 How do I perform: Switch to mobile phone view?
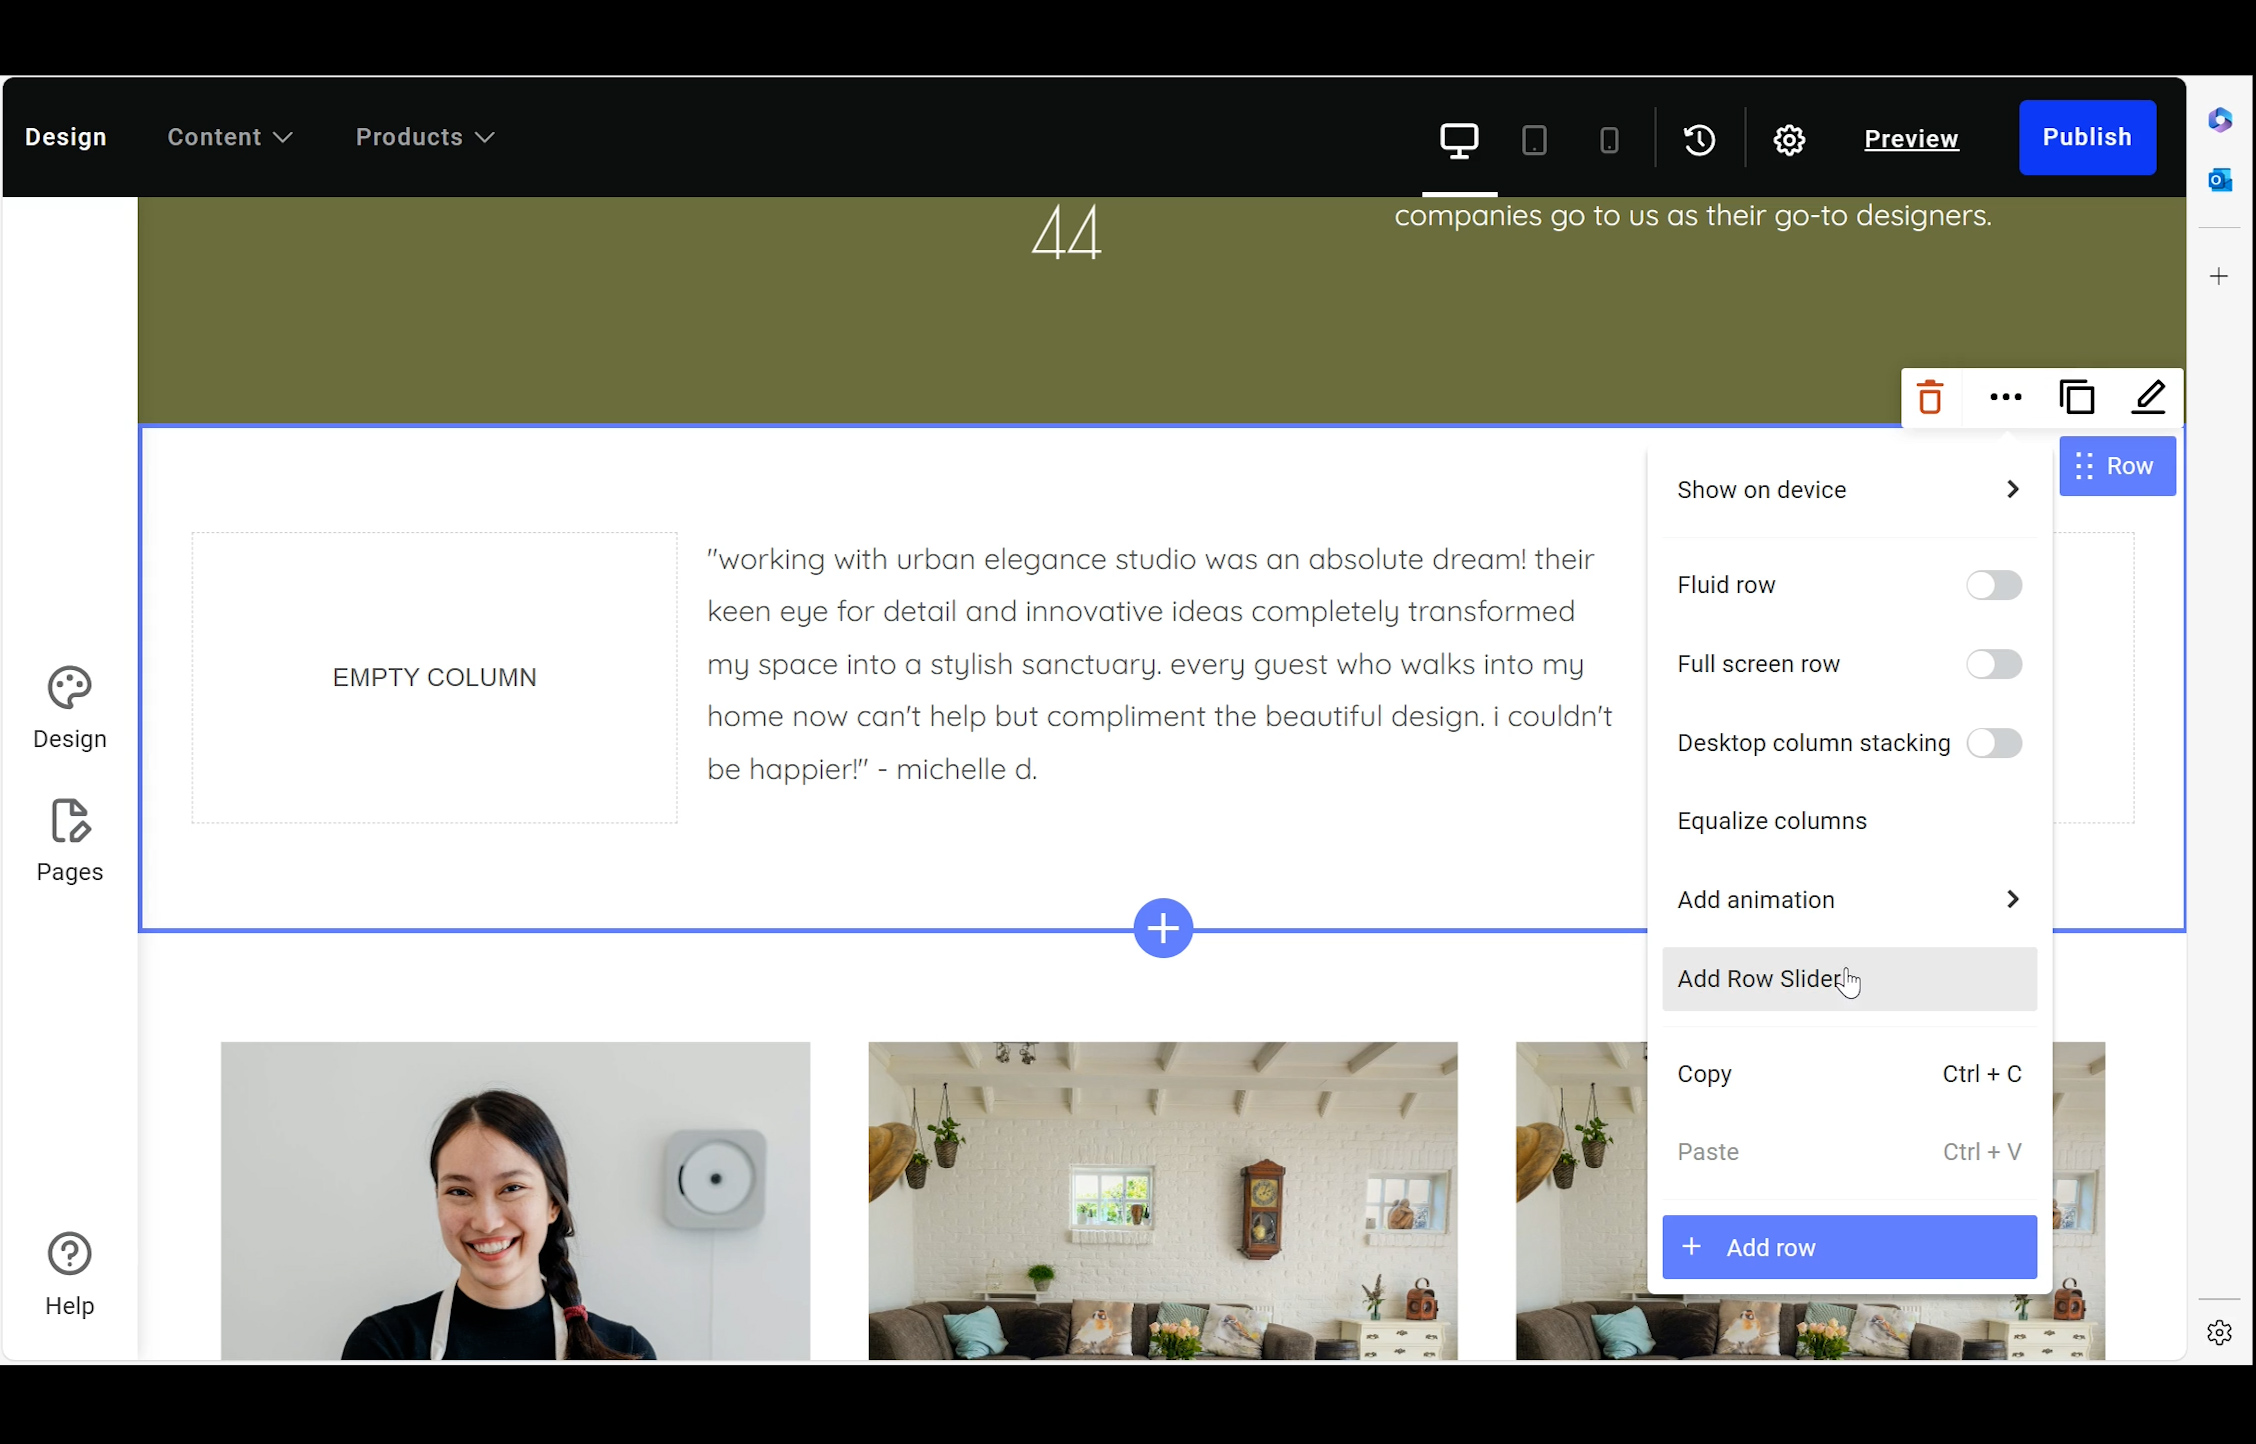pyautogui.click(x=1608, y=139)
